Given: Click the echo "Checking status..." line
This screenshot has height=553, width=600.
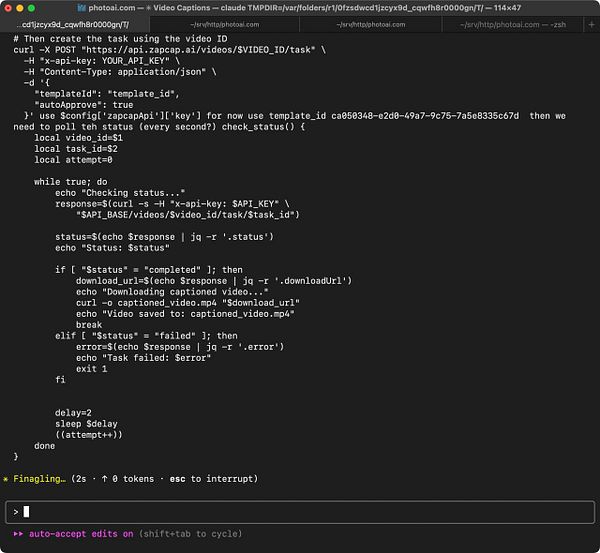Looking at the screenshot, I should pyautogui.click(x=120, y=193).
